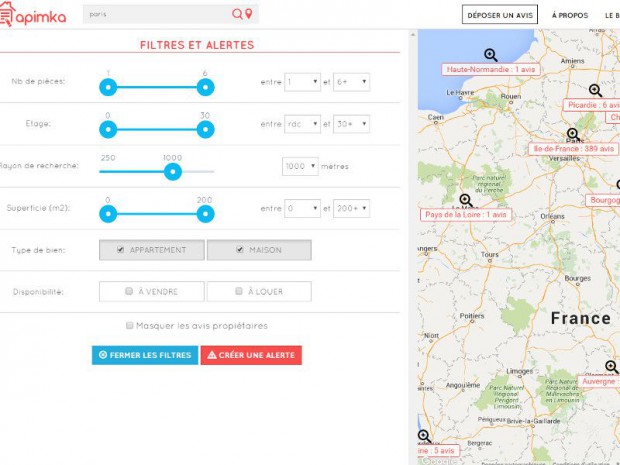Open the À propos menu
The height and width of the screenshot is (465, 620).
[x=570, y=15]
